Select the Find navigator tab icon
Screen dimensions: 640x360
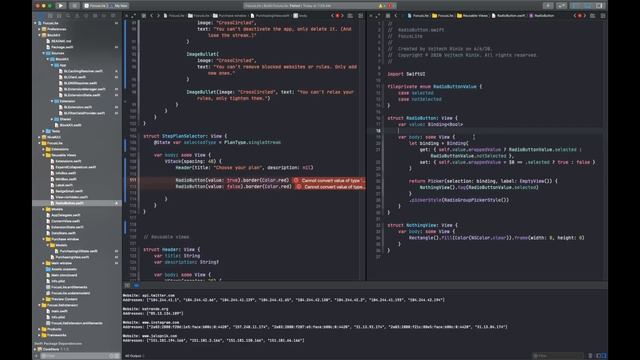[x=68, y=16]
